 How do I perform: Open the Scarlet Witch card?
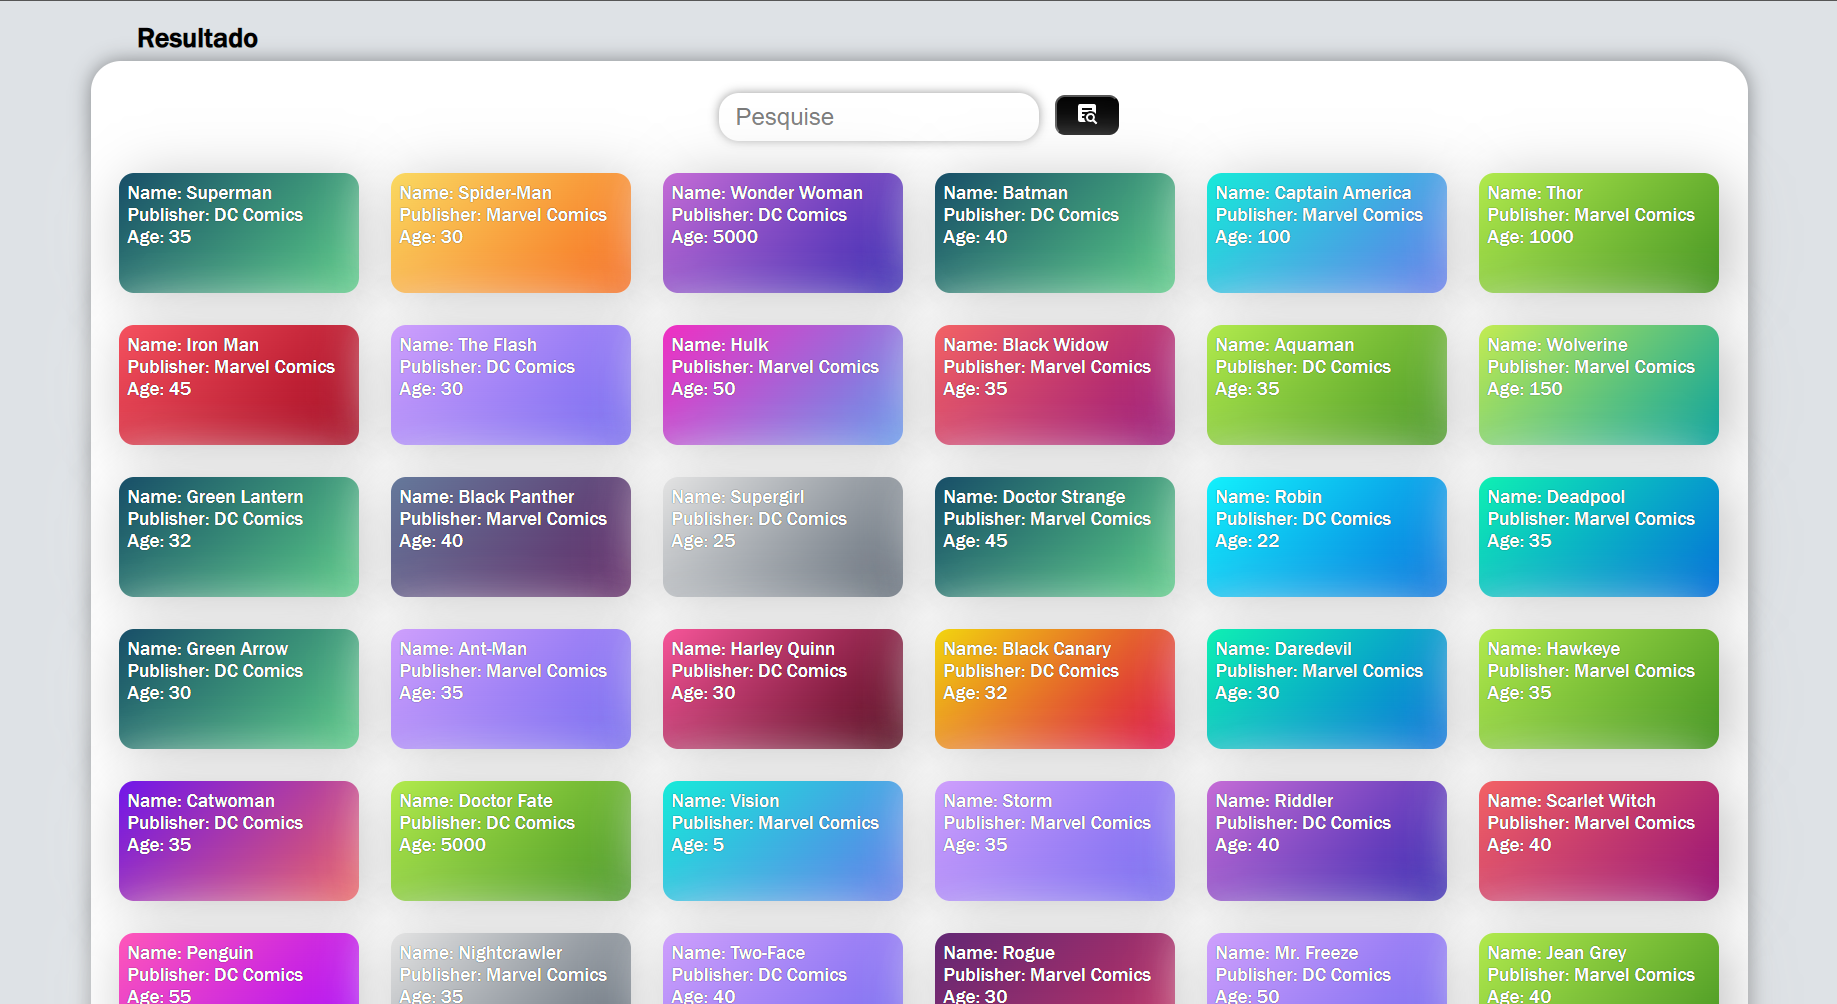pos(1598,840)
